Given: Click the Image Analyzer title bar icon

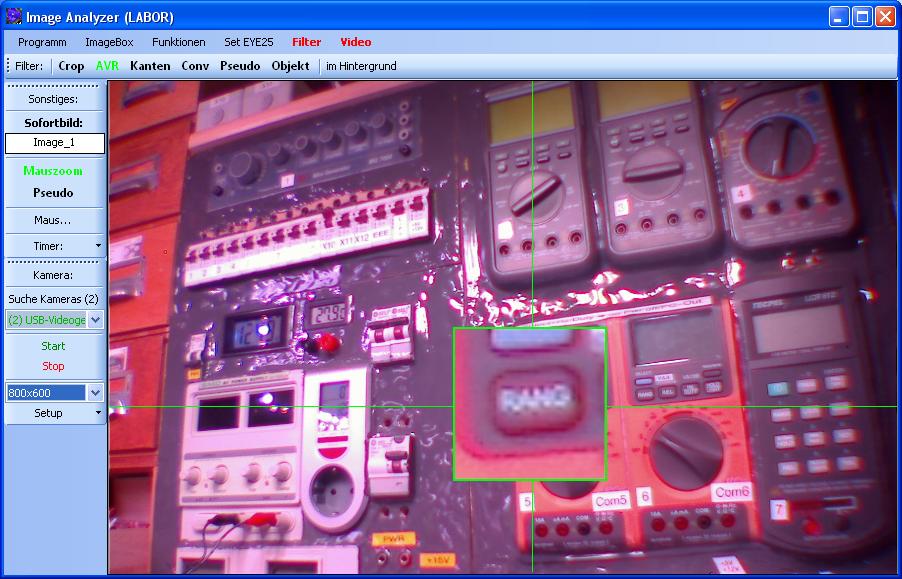Looking at the screenshot, I should coord(14,16).
